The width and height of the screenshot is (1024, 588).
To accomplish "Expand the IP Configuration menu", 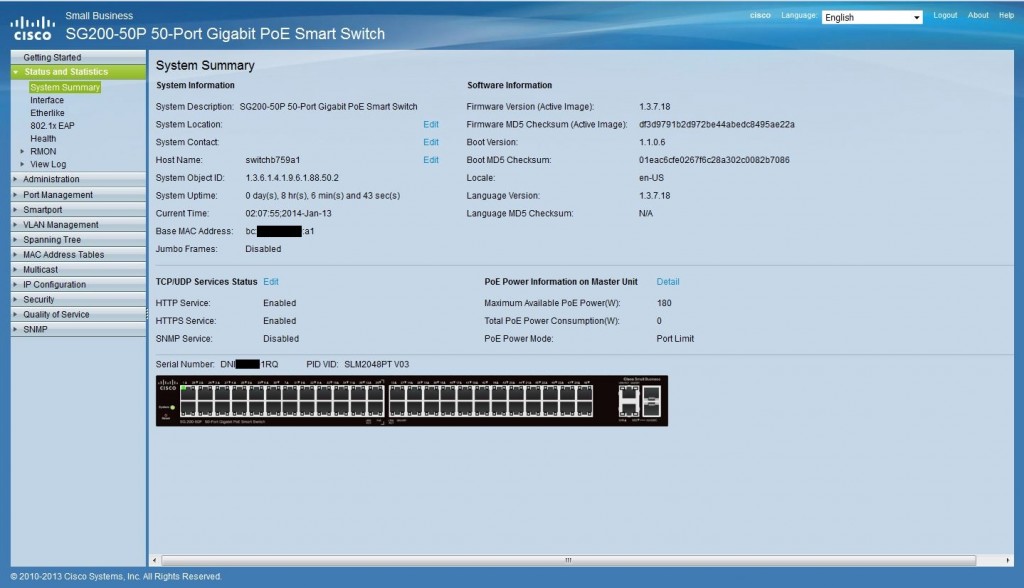I will point(78,285).
